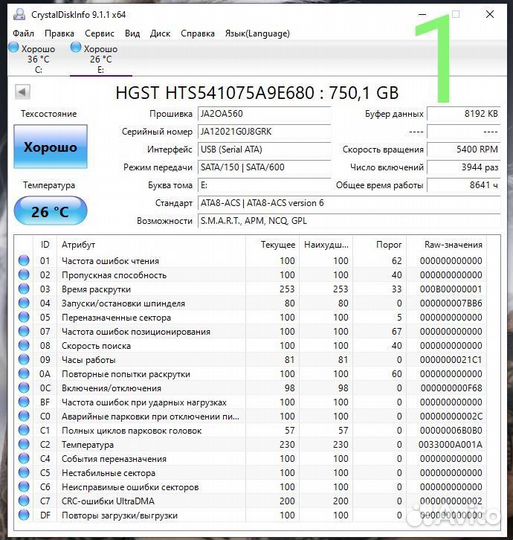
Task: Click the Текущее column header
Action: 273,245
